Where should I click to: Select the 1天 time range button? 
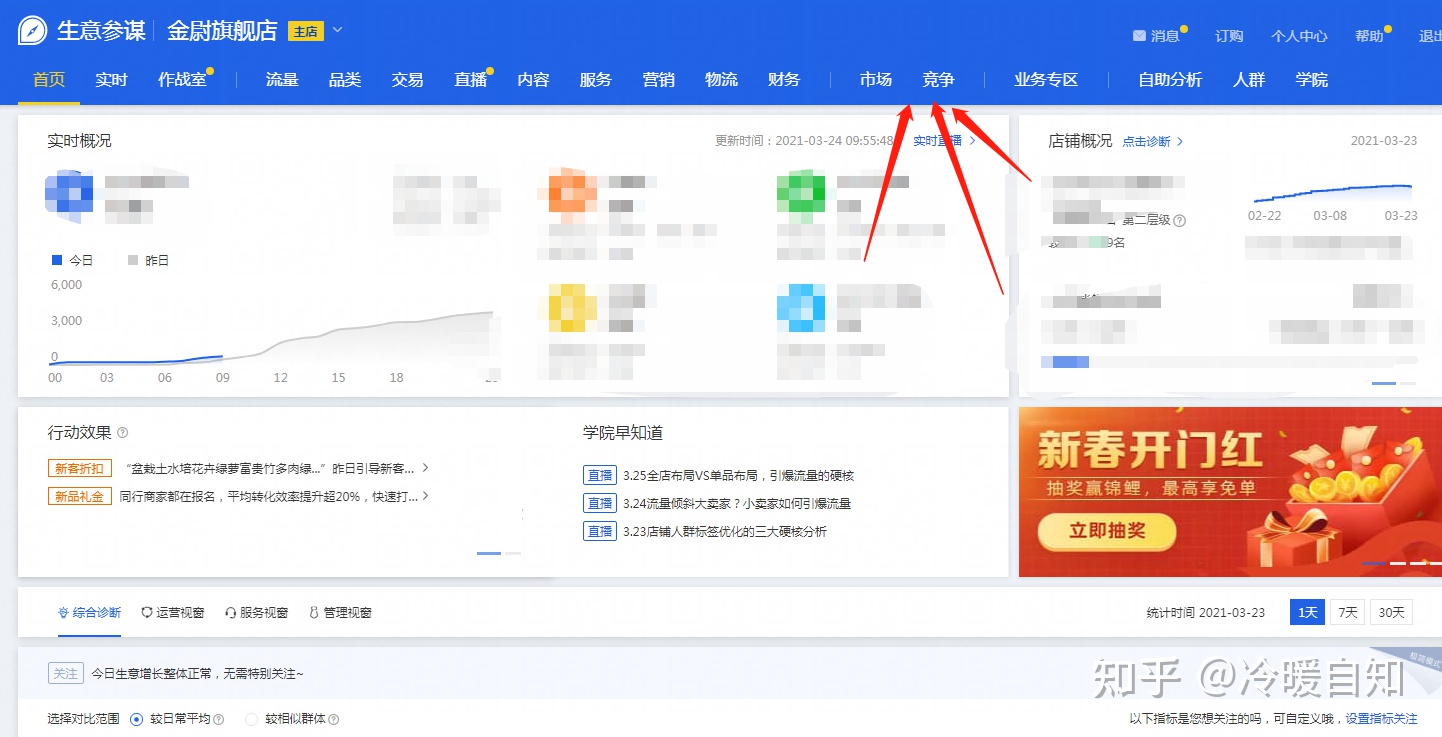pos(1307,612)
